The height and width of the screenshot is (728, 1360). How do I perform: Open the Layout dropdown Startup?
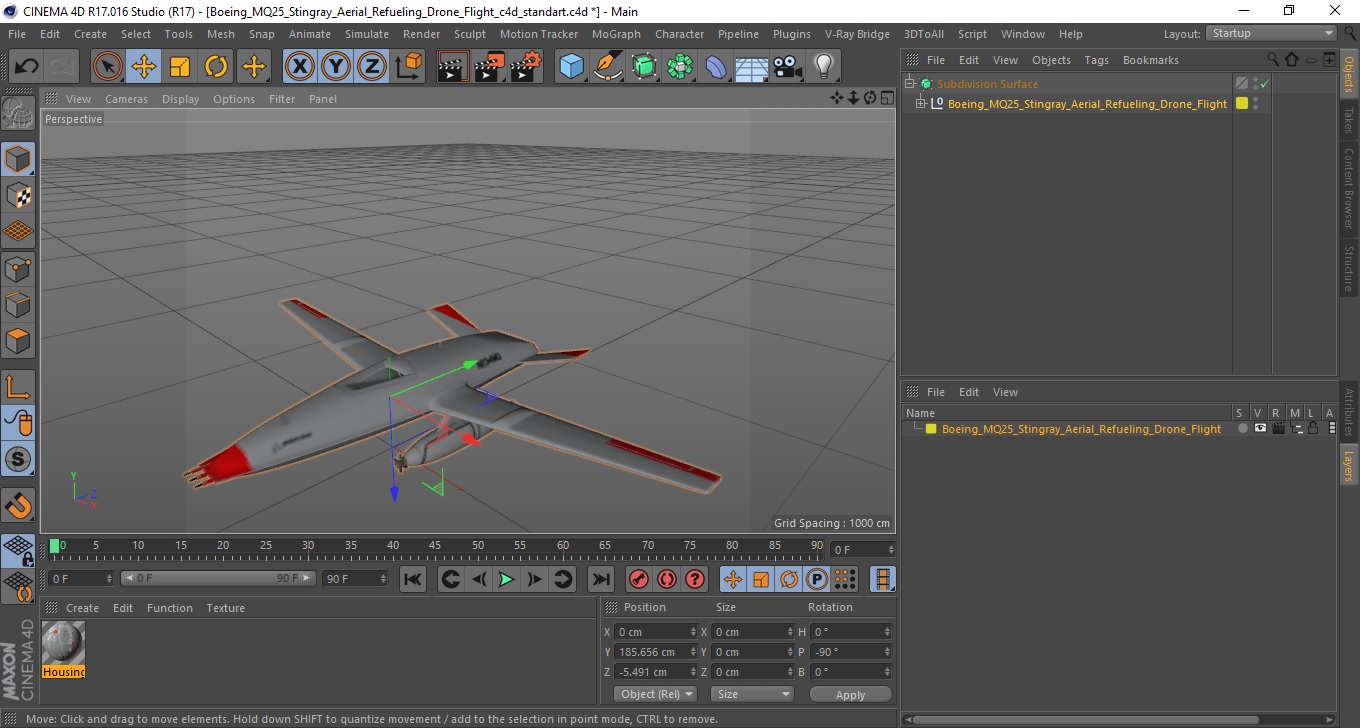pos(1272,33)
